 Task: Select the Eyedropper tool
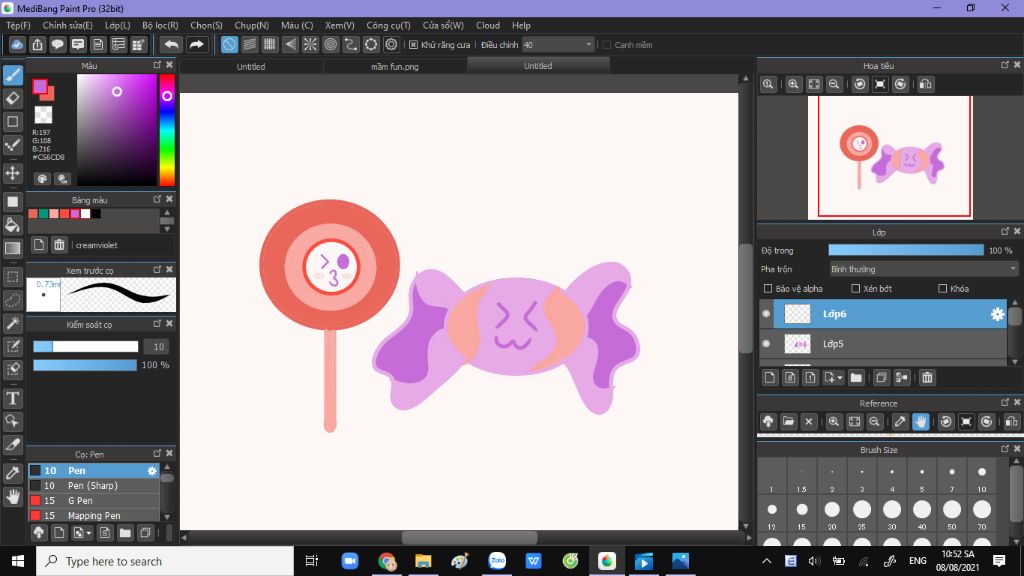(x=13, y=473)
